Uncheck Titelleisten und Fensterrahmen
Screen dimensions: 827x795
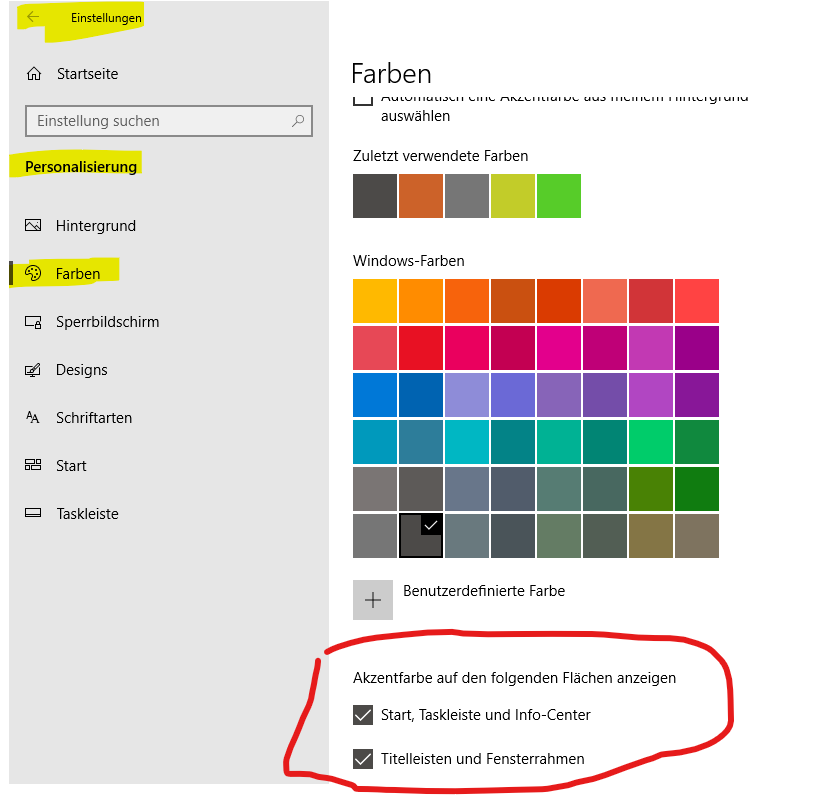tap(363, 759)
